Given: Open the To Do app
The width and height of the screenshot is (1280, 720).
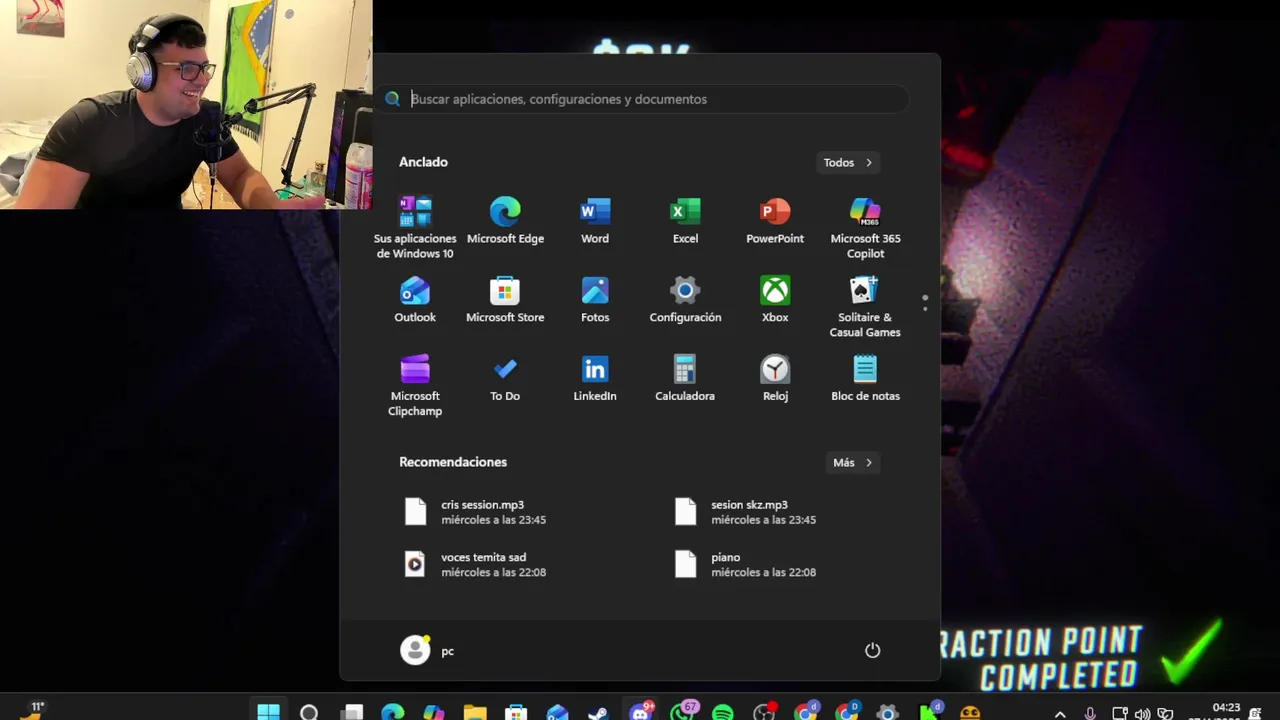Looking at the screenshot, I should (505, 379).
